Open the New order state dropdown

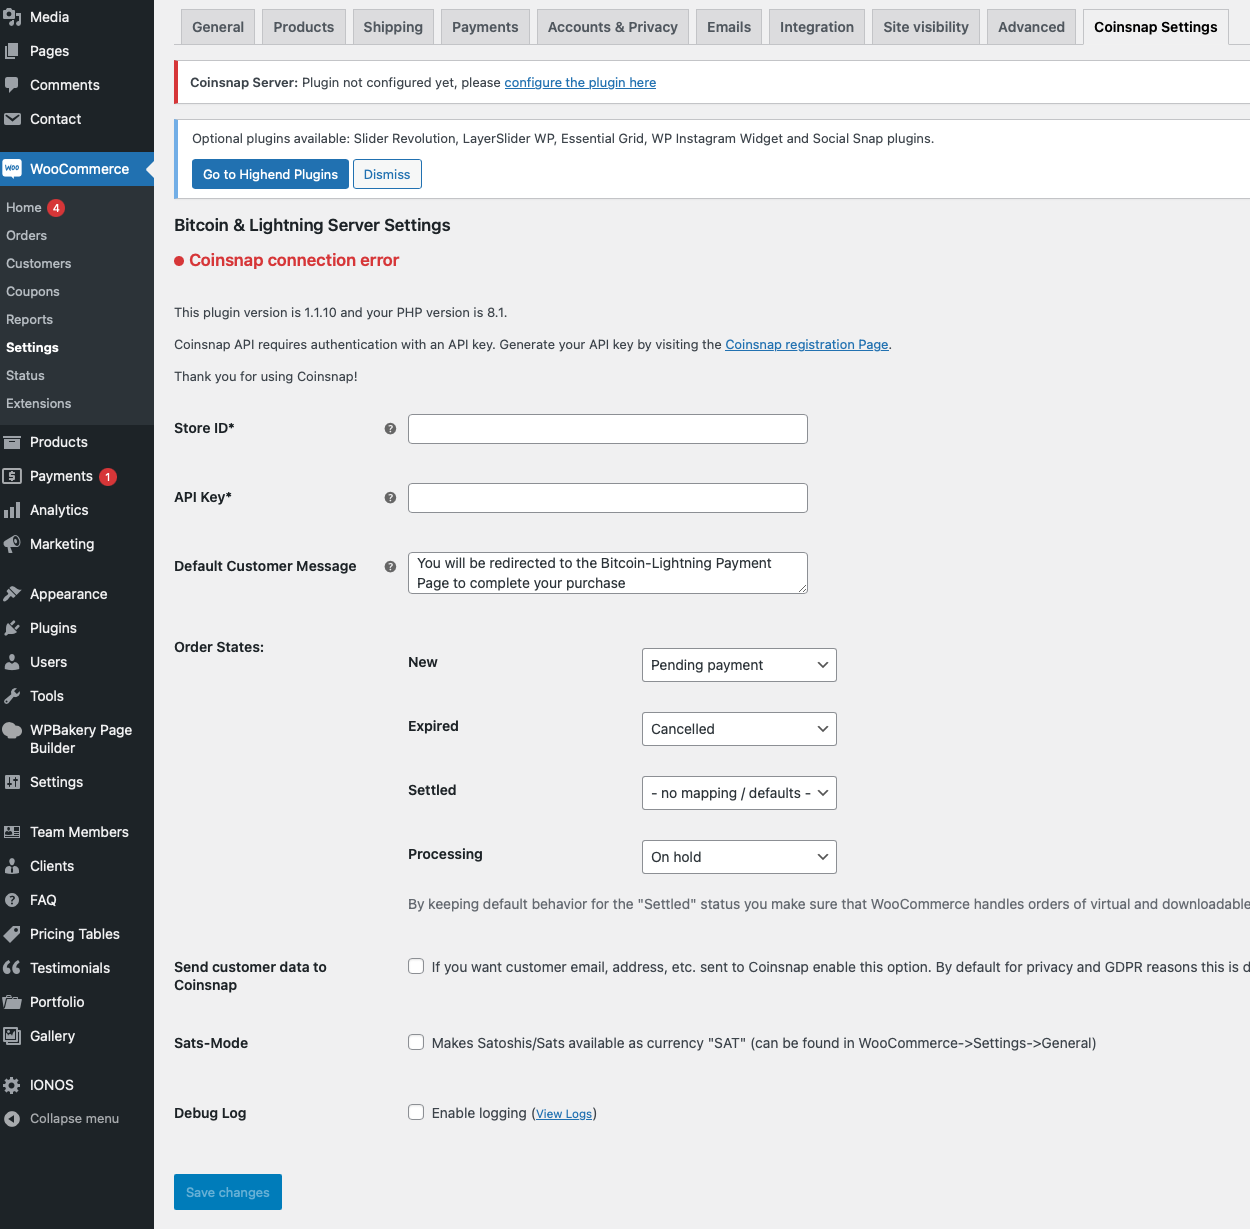tap(739, 665)
